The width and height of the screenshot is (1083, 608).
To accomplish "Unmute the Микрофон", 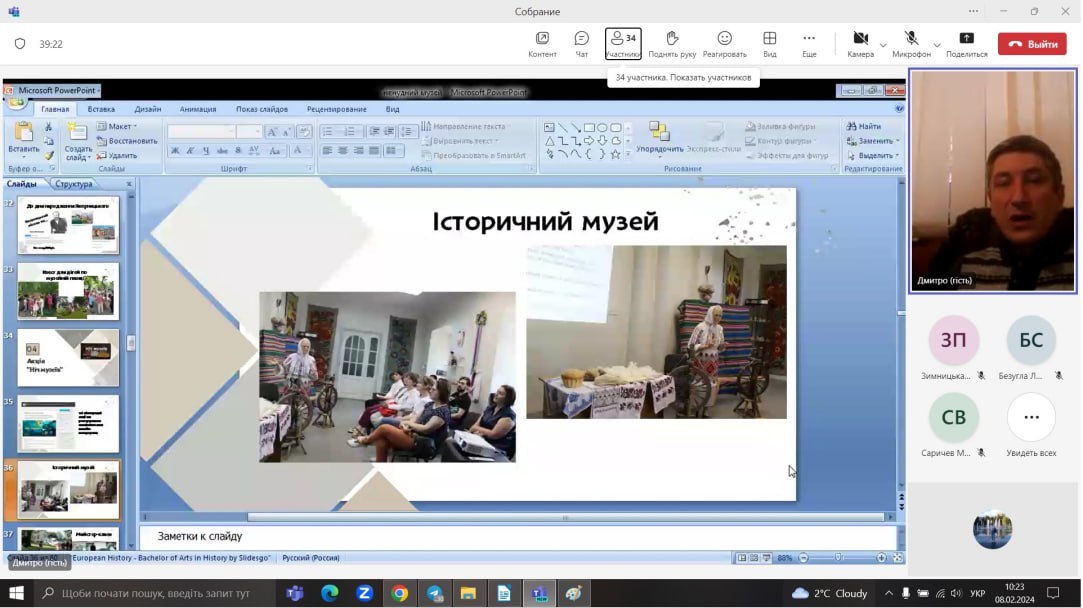I will pos(911,43).
